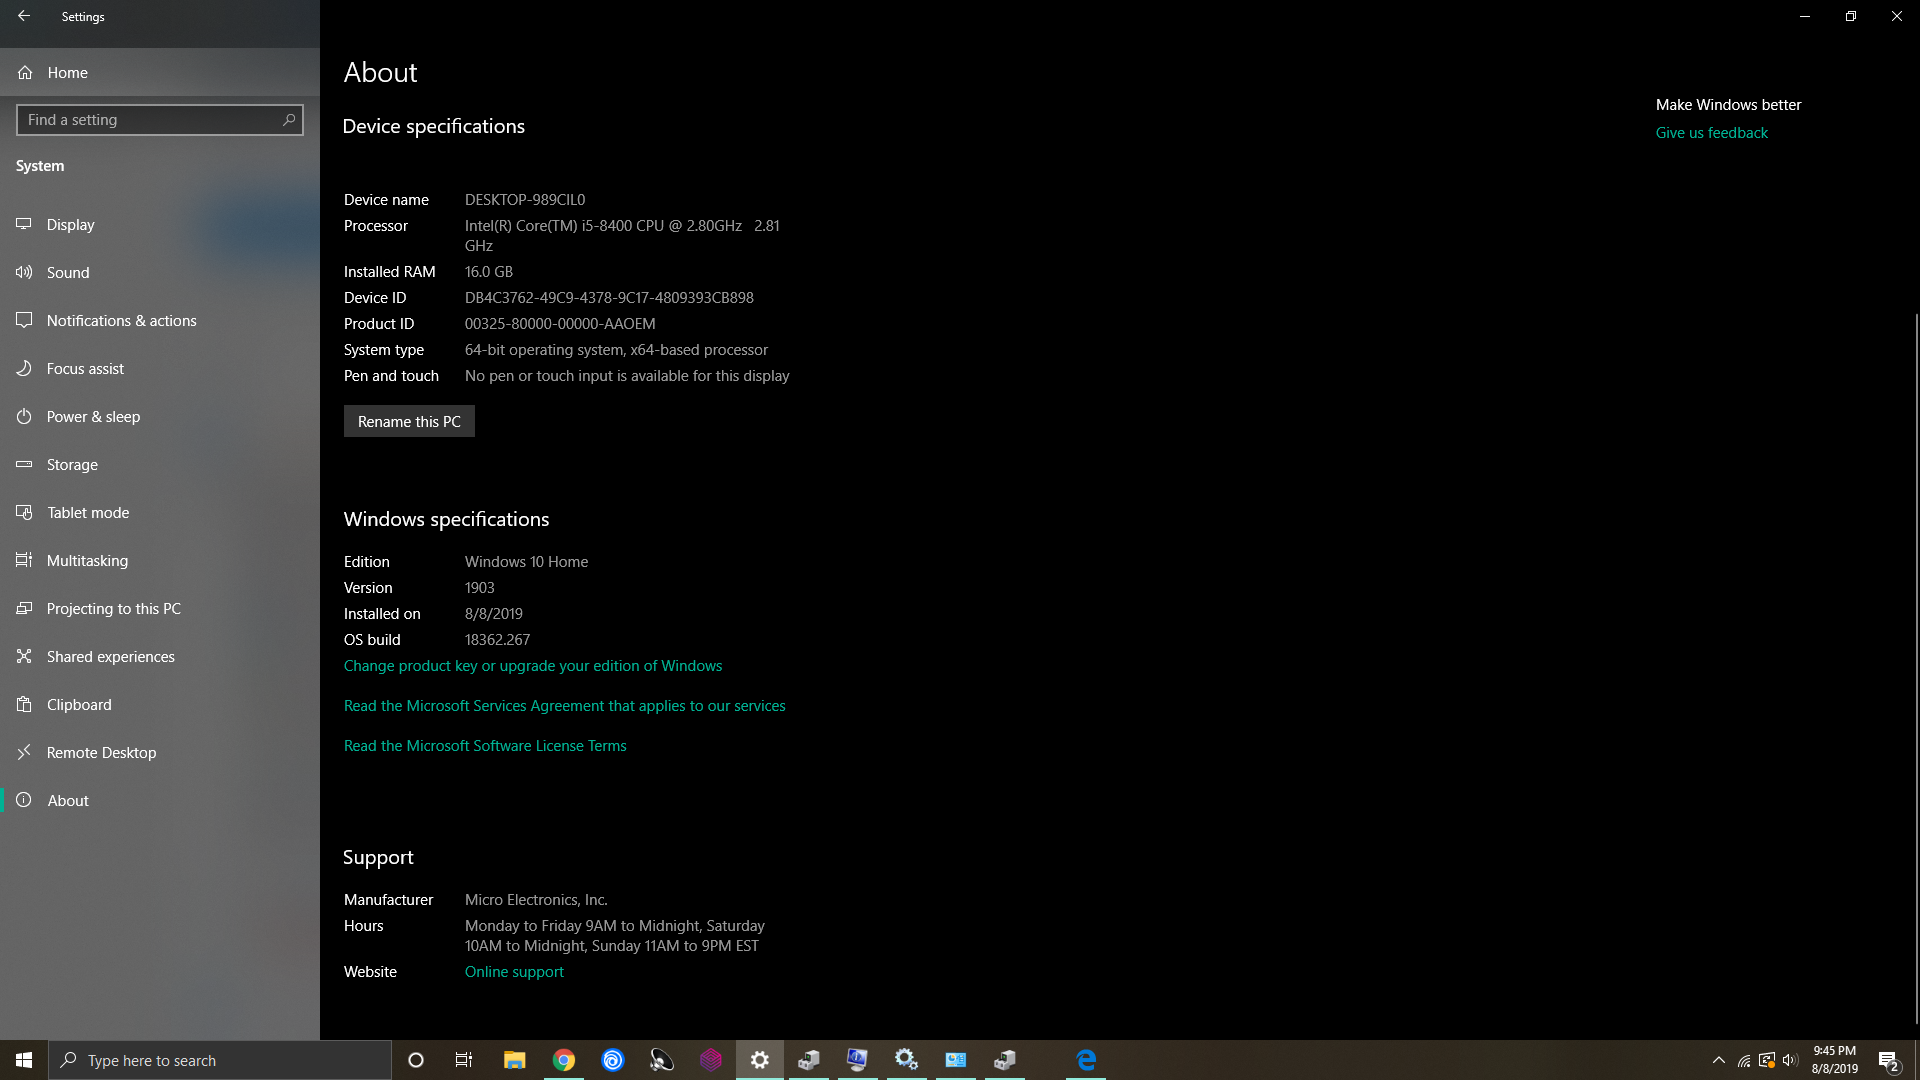The height and width of the screenshot is (1080, 1920).
Task: Select Home from sidebar
Action: tap(67, 71)
